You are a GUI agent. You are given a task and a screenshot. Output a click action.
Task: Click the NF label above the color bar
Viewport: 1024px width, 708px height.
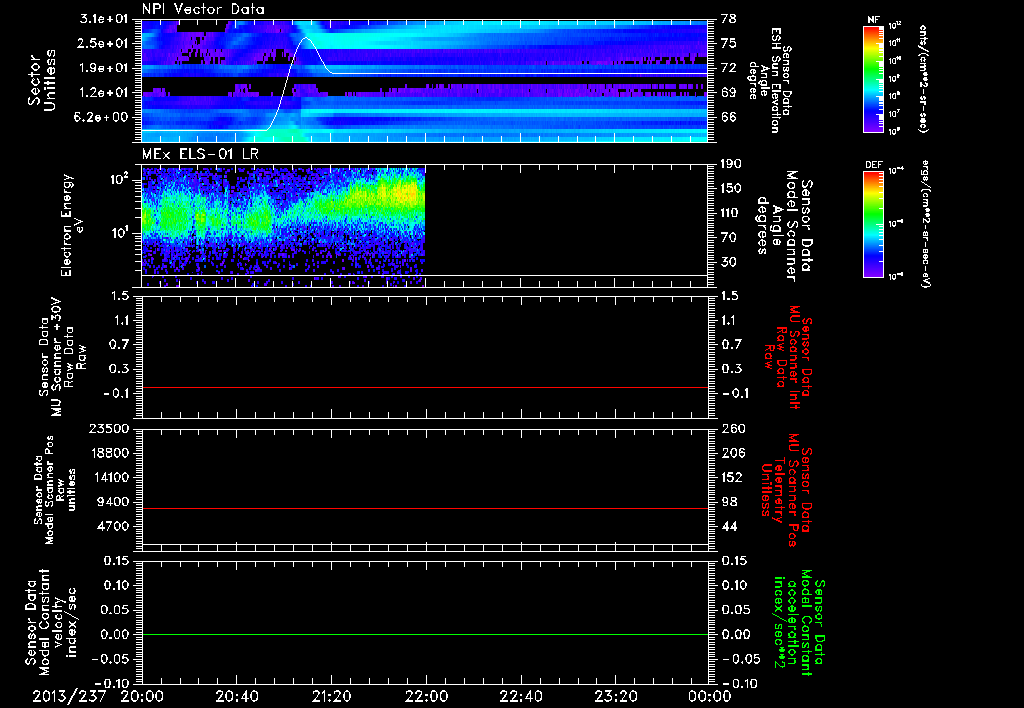[x=873, y=20]
